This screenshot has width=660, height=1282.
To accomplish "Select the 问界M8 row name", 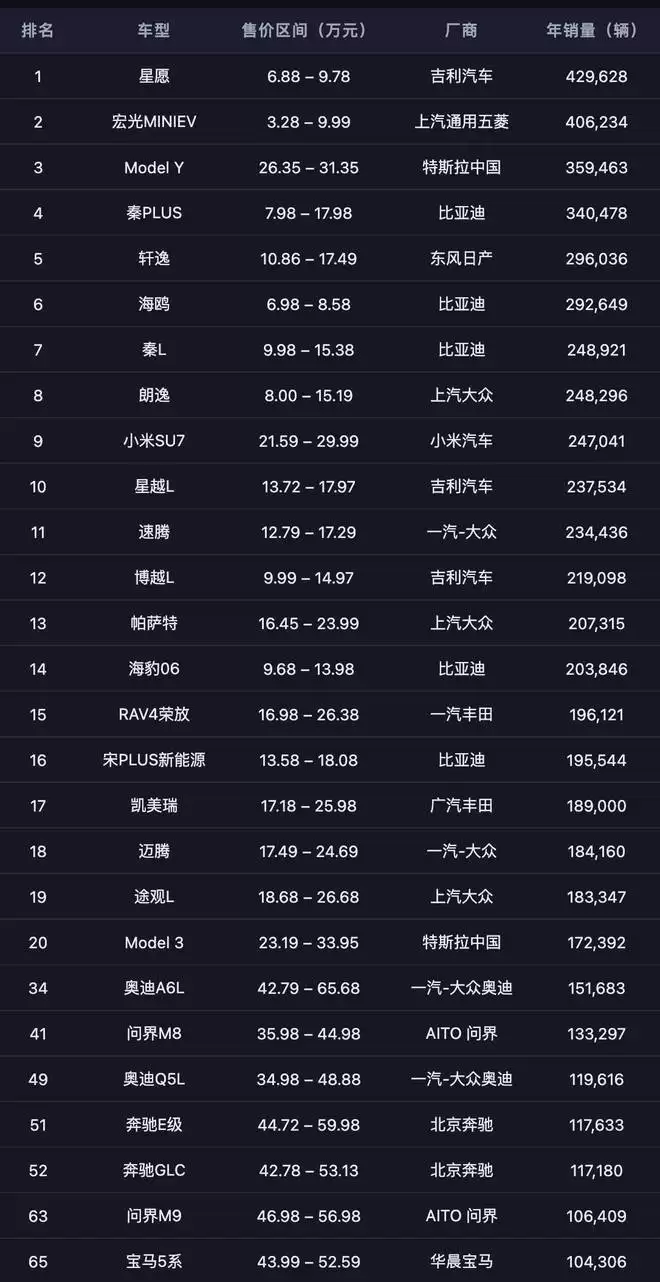I will [154, 1033].
